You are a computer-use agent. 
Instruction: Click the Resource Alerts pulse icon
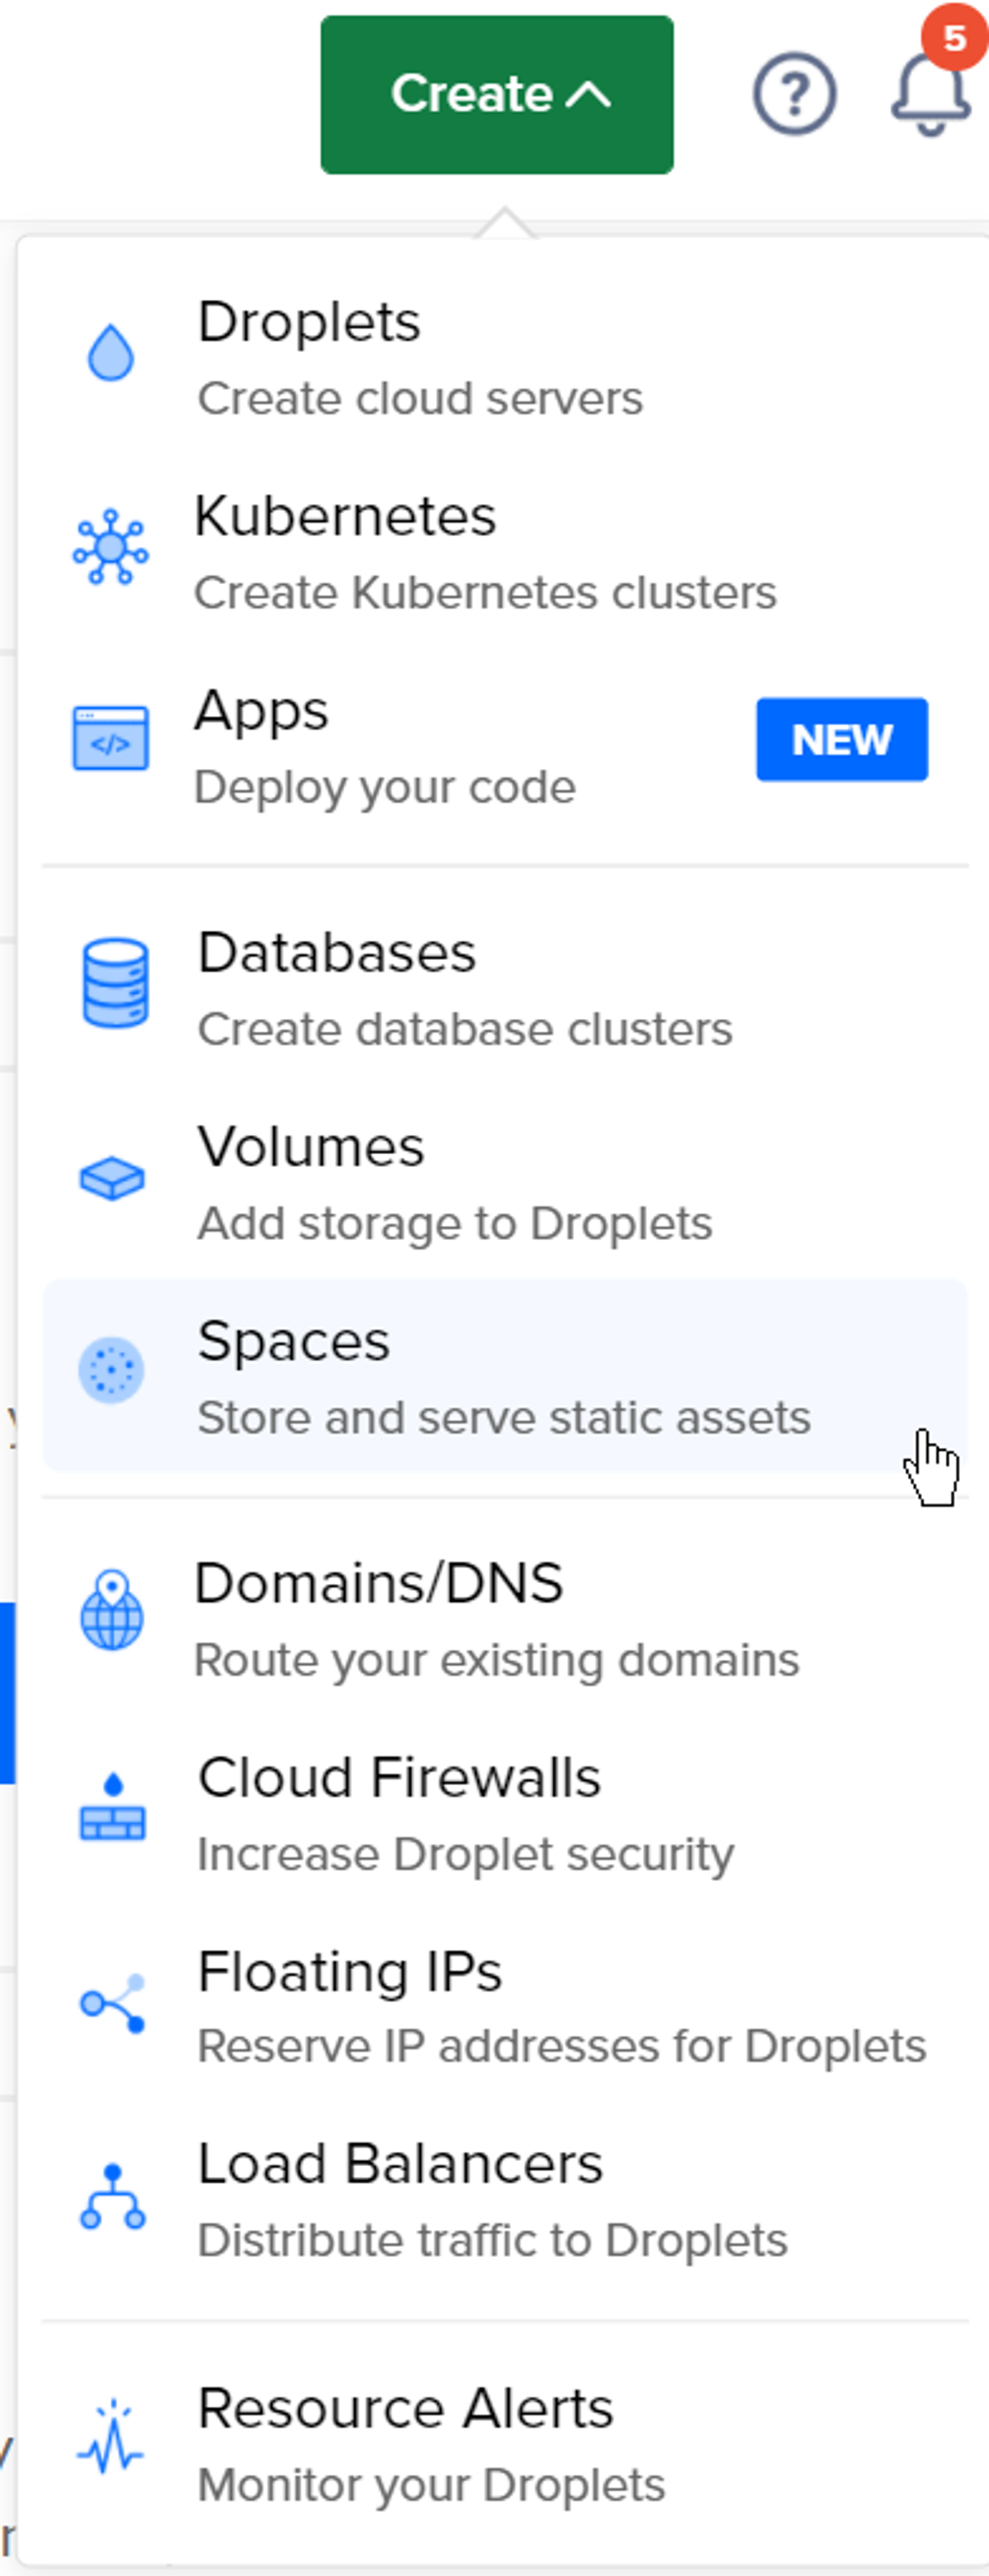click(111, 2436)
